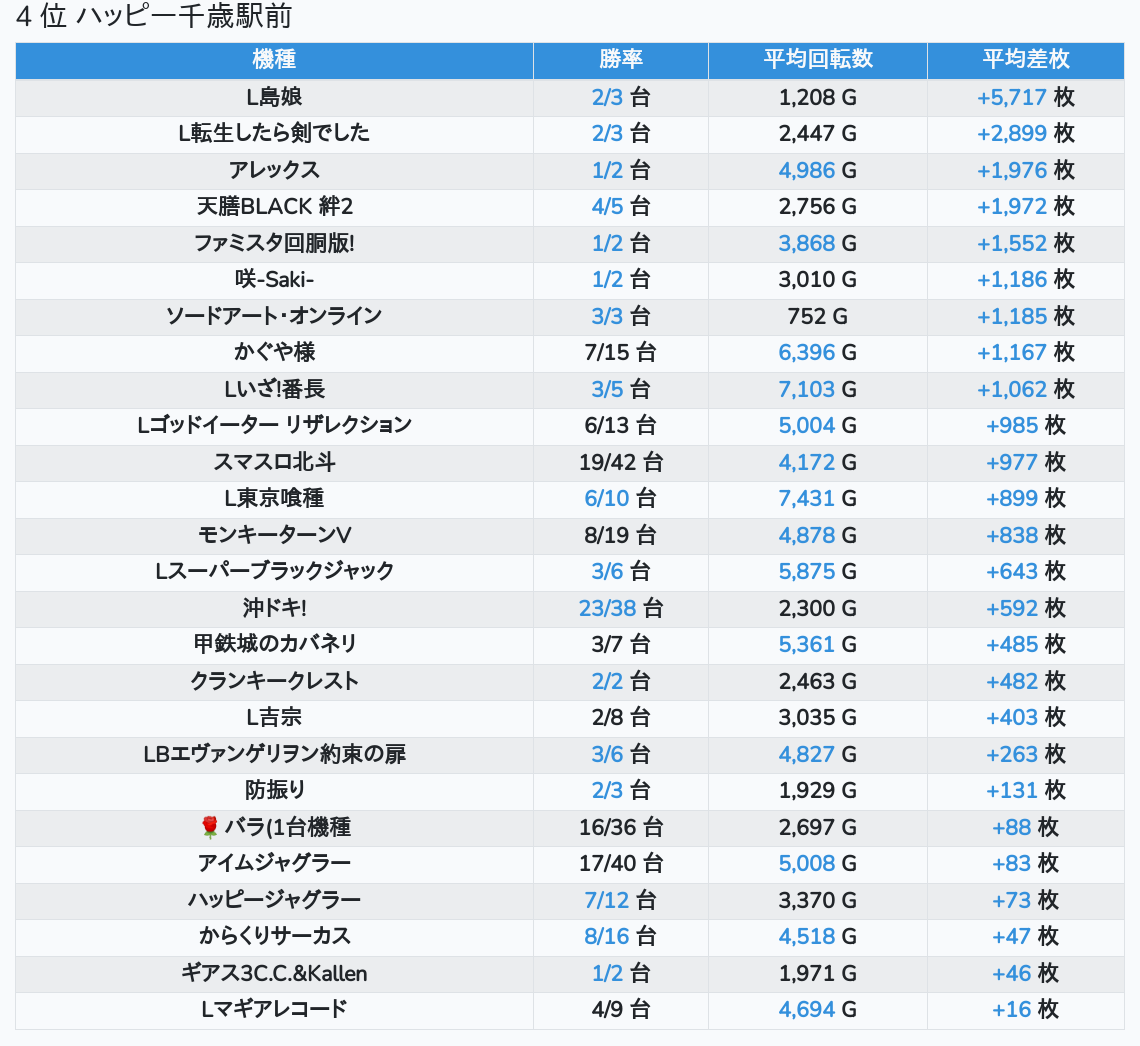
Task: Select Lいざ!番長 machine name
Action: coord(274,390)
